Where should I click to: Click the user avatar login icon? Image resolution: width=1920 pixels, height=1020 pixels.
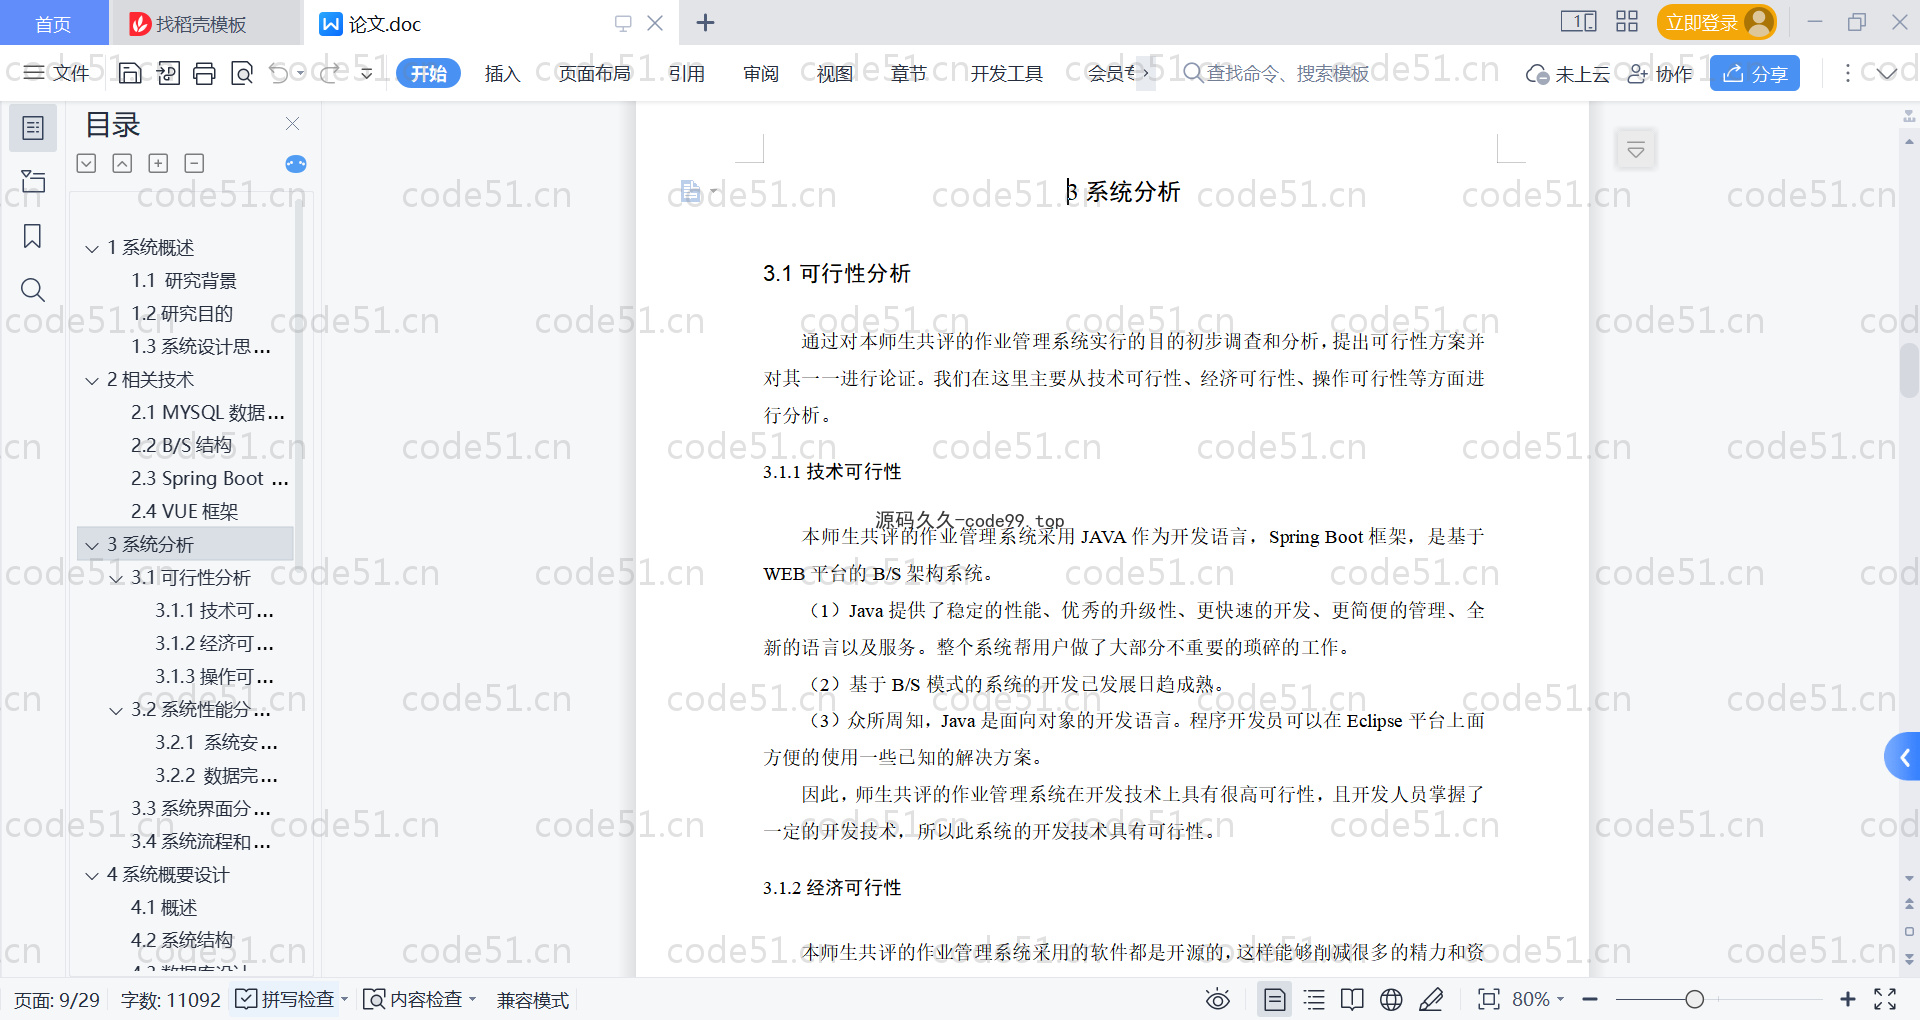click(x=1758, y=22)
